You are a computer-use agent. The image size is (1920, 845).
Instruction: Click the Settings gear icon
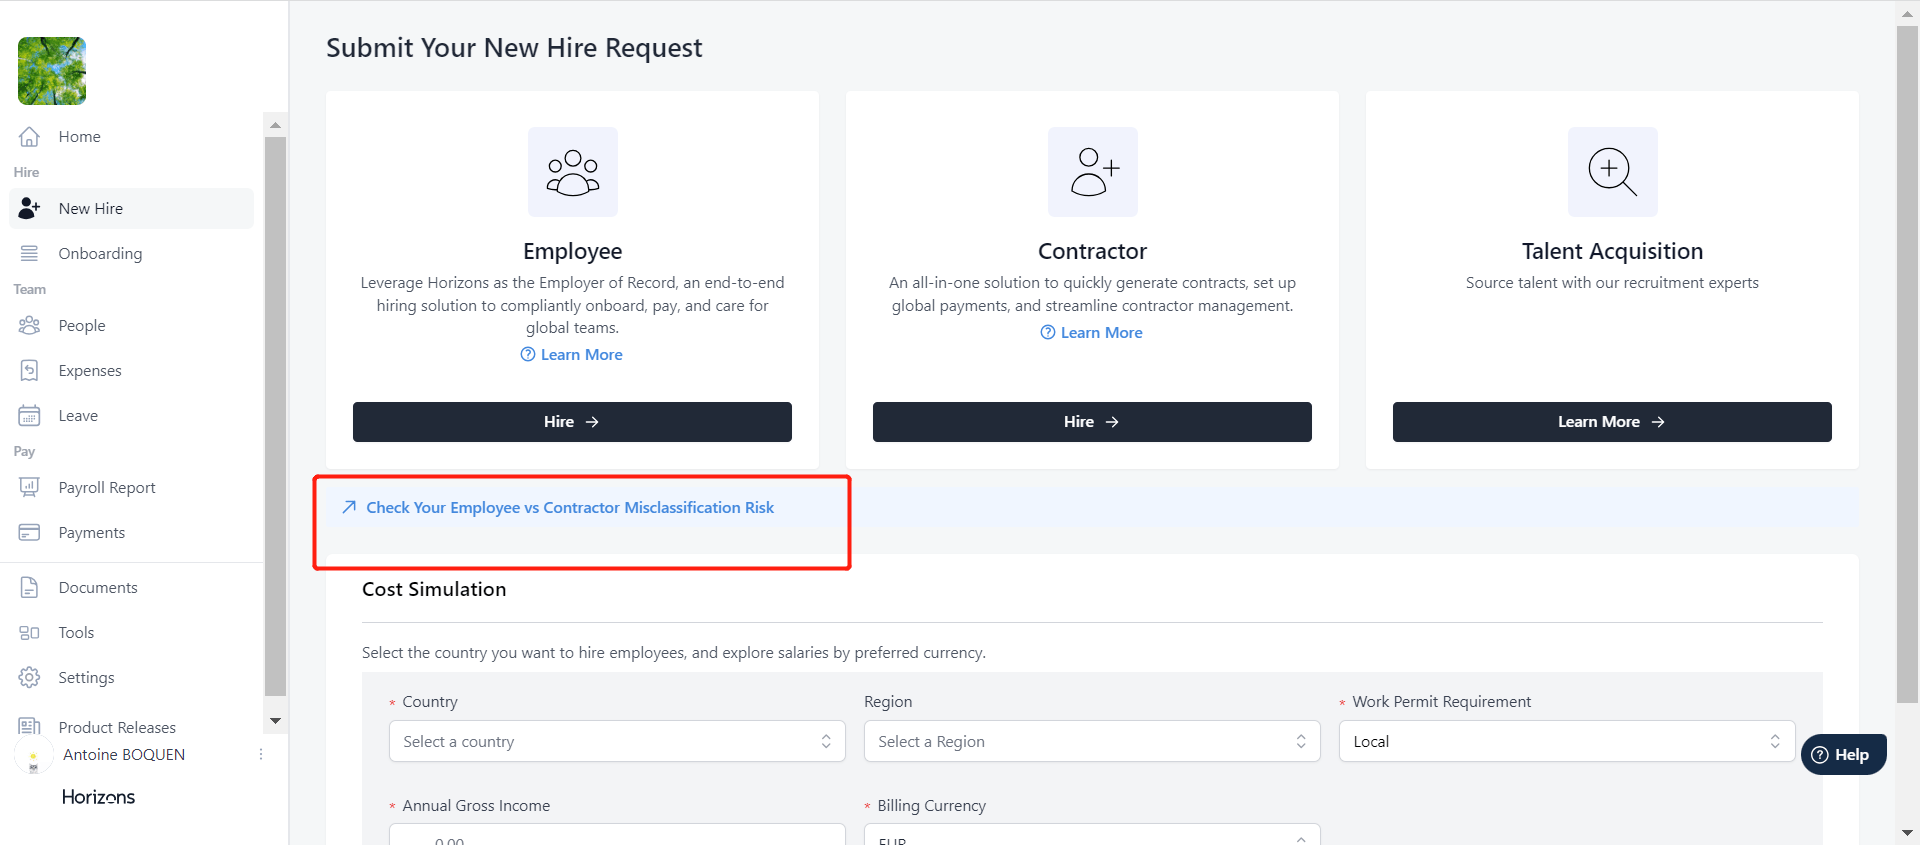30,678
